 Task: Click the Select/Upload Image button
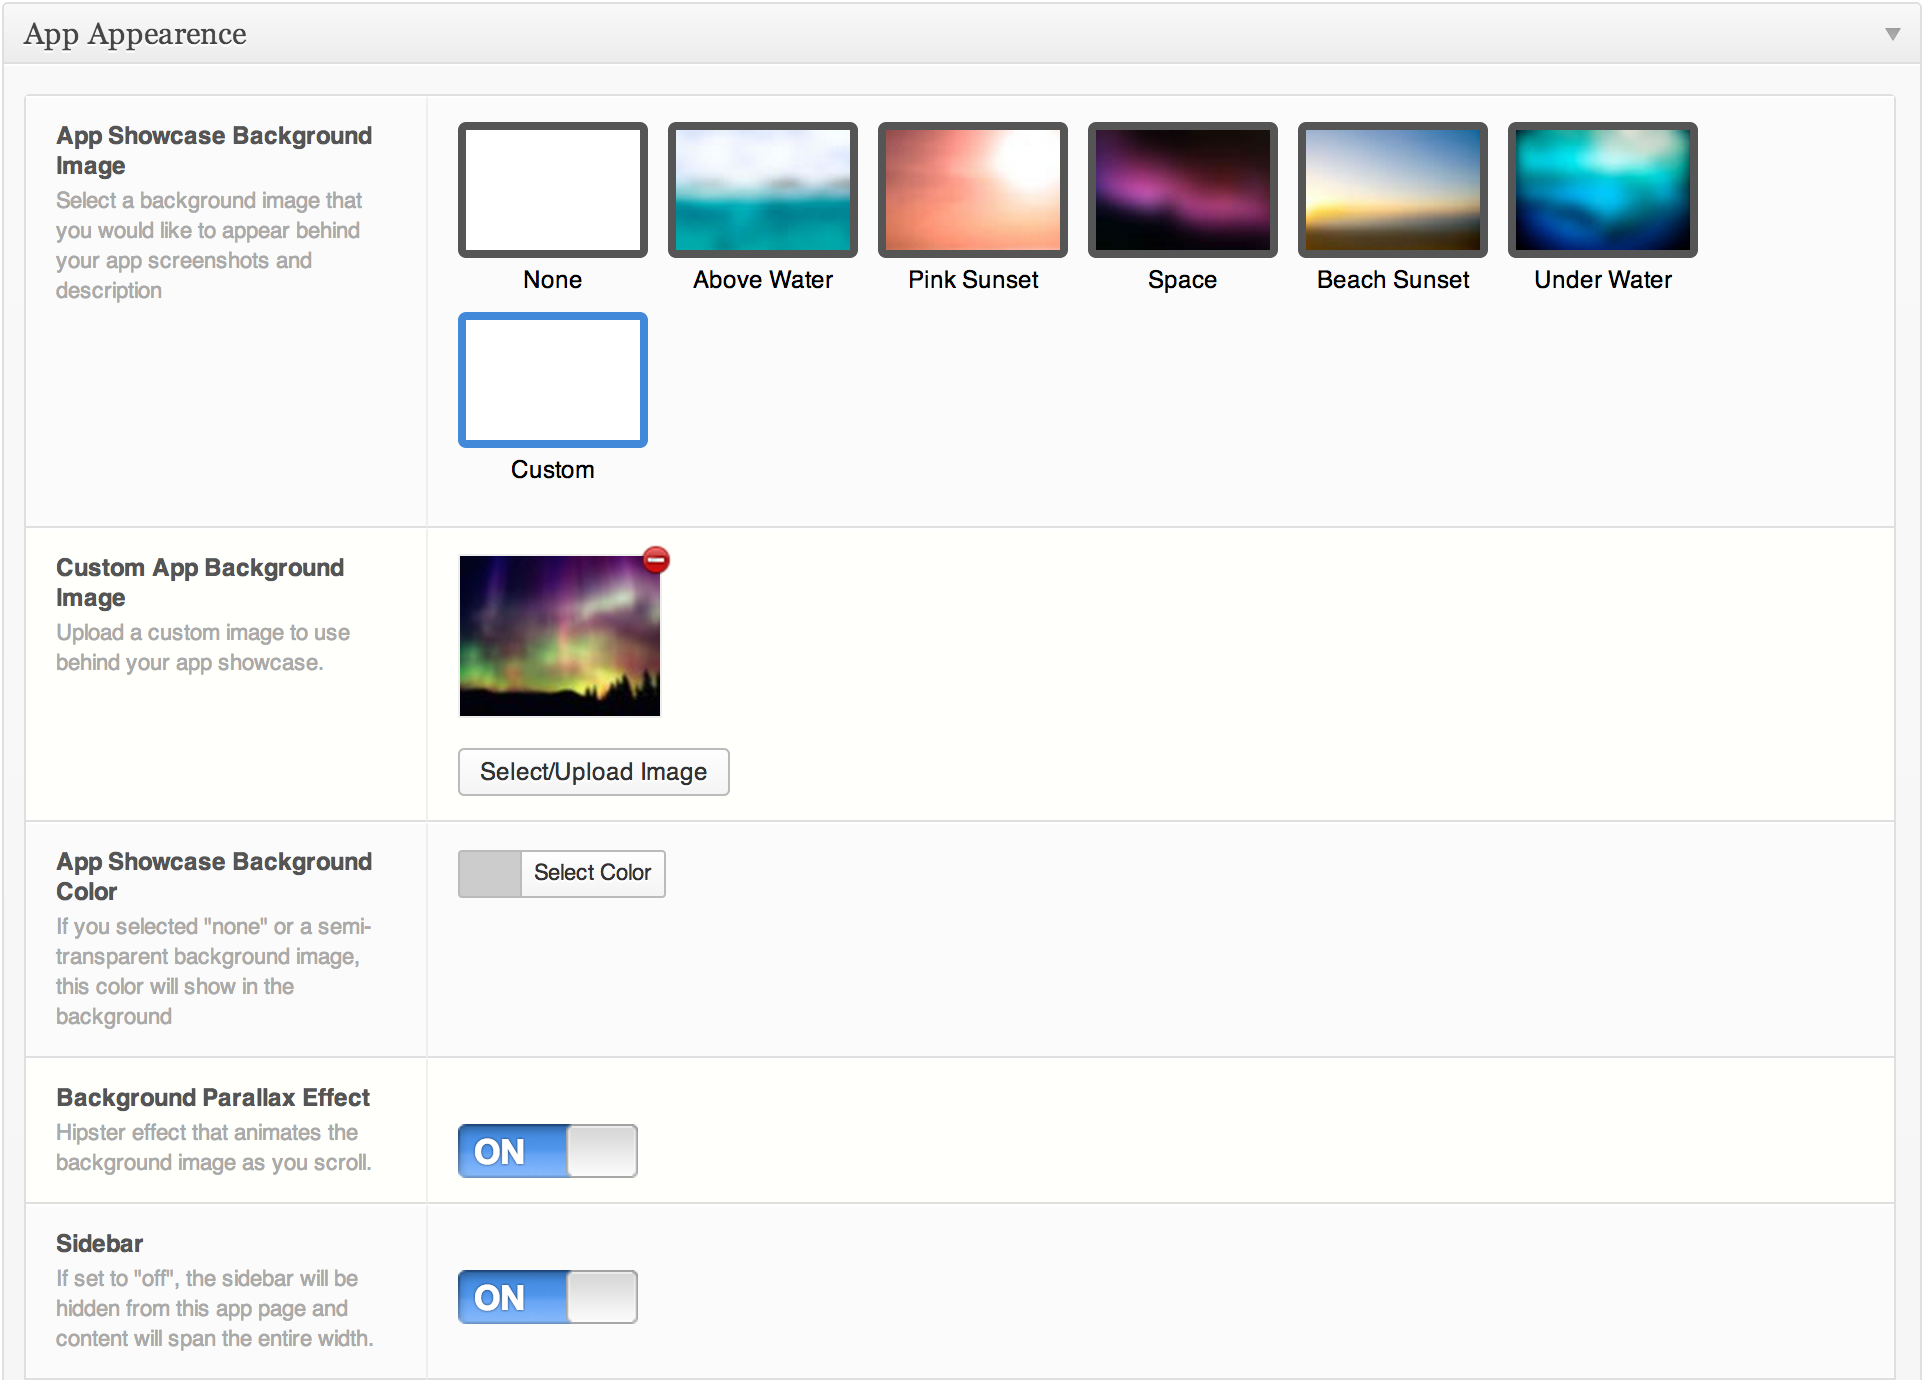tap(594, 772)
